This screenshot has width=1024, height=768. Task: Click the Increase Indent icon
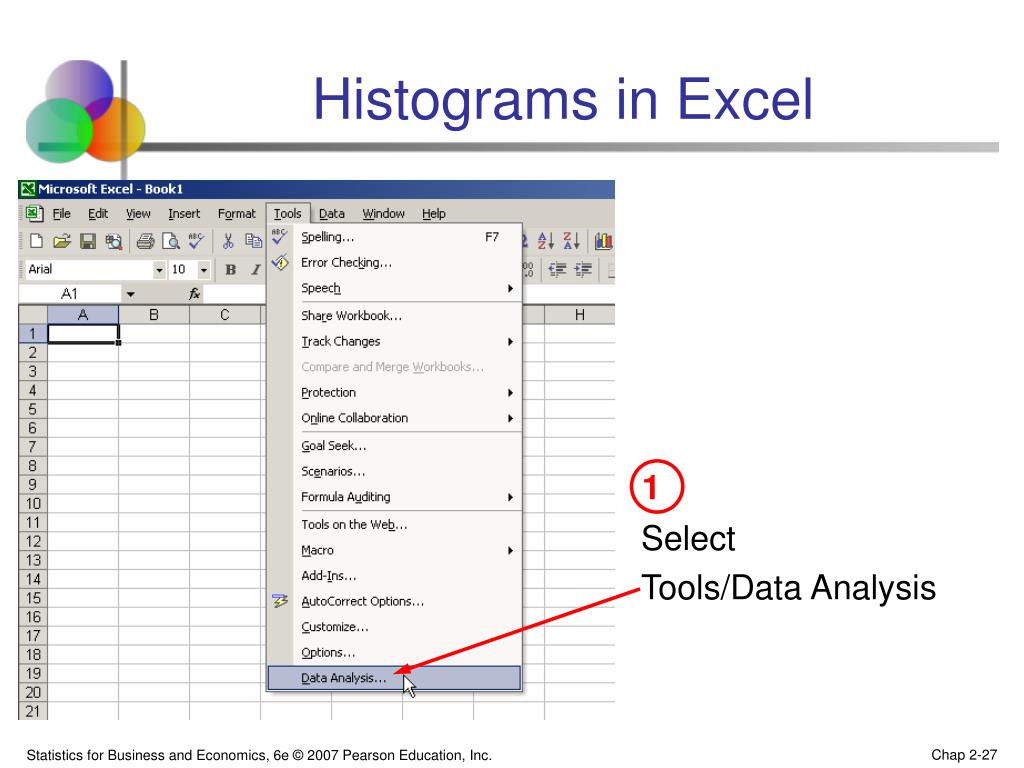[583, 269]
